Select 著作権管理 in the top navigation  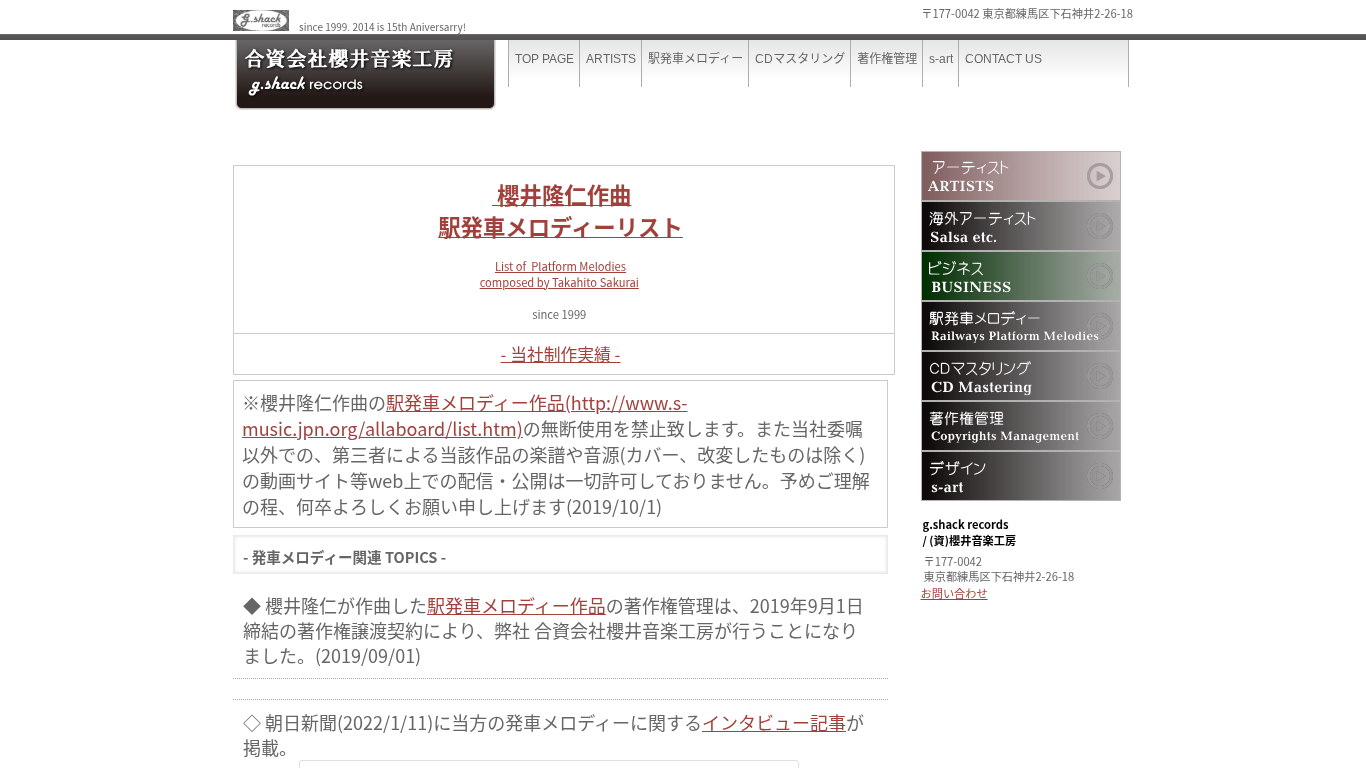click(887, 59)
